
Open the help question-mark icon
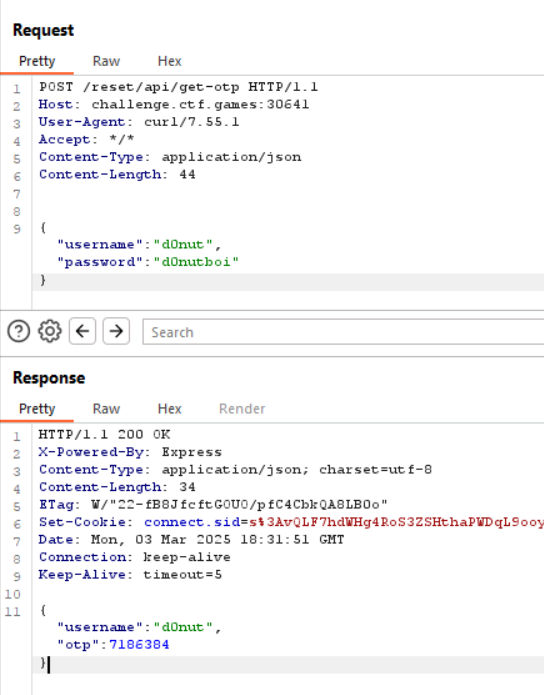point(19,331)
